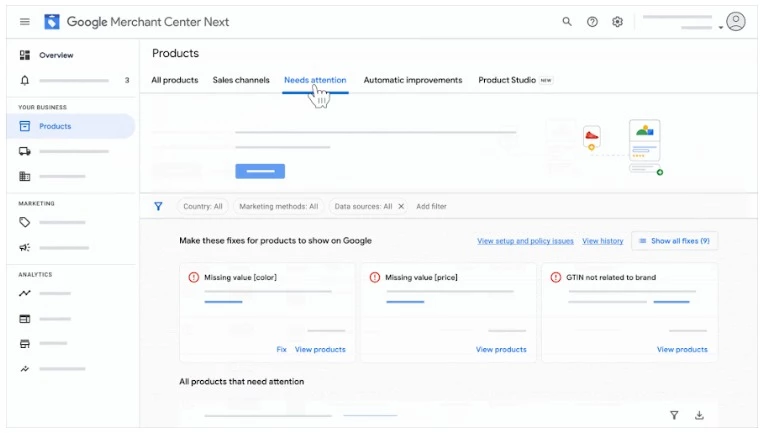Open the Country: All filter chip
Viewport: 767px width, 434px height.
pyautogui.click(x=203, y=206)
